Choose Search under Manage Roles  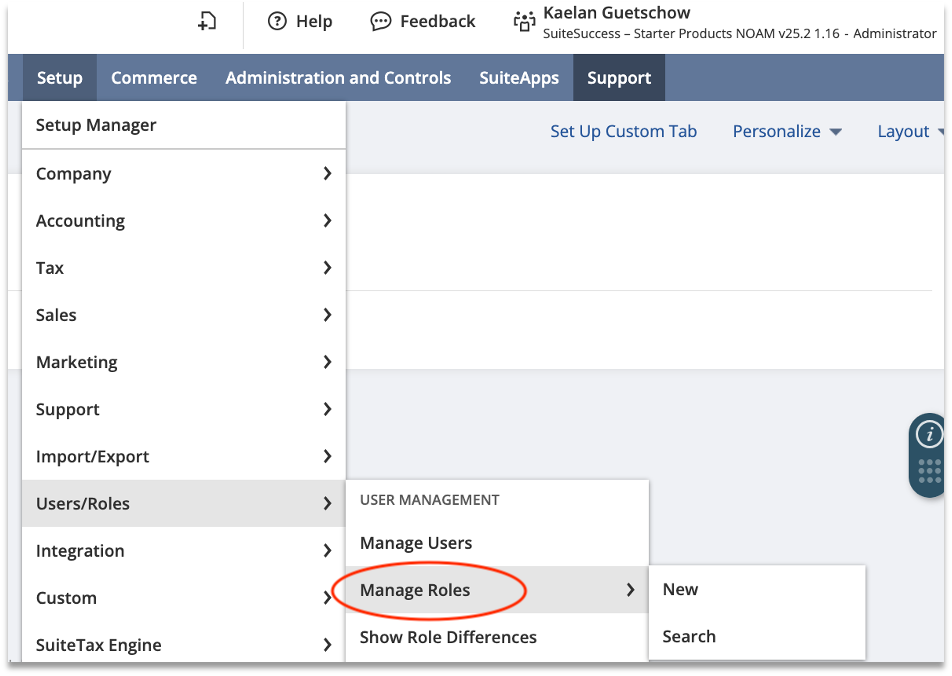coord(756,637)
